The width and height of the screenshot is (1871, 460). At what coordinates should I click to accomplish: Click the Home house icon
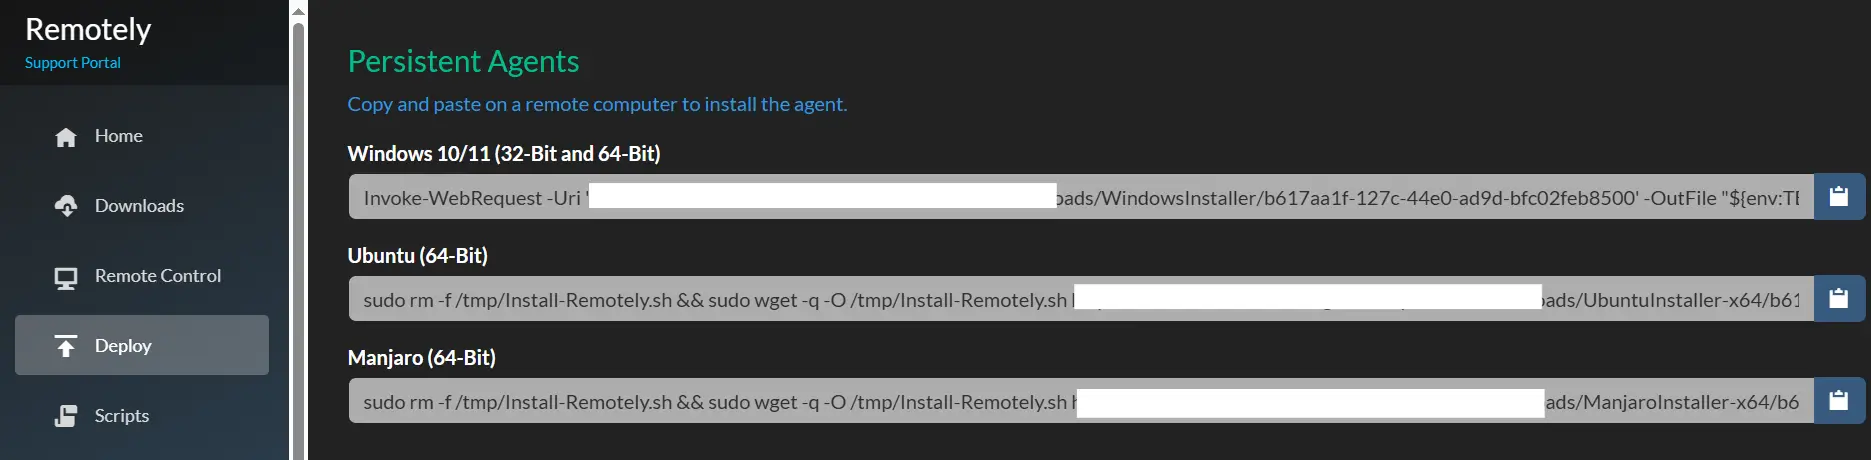pos(66,137)
